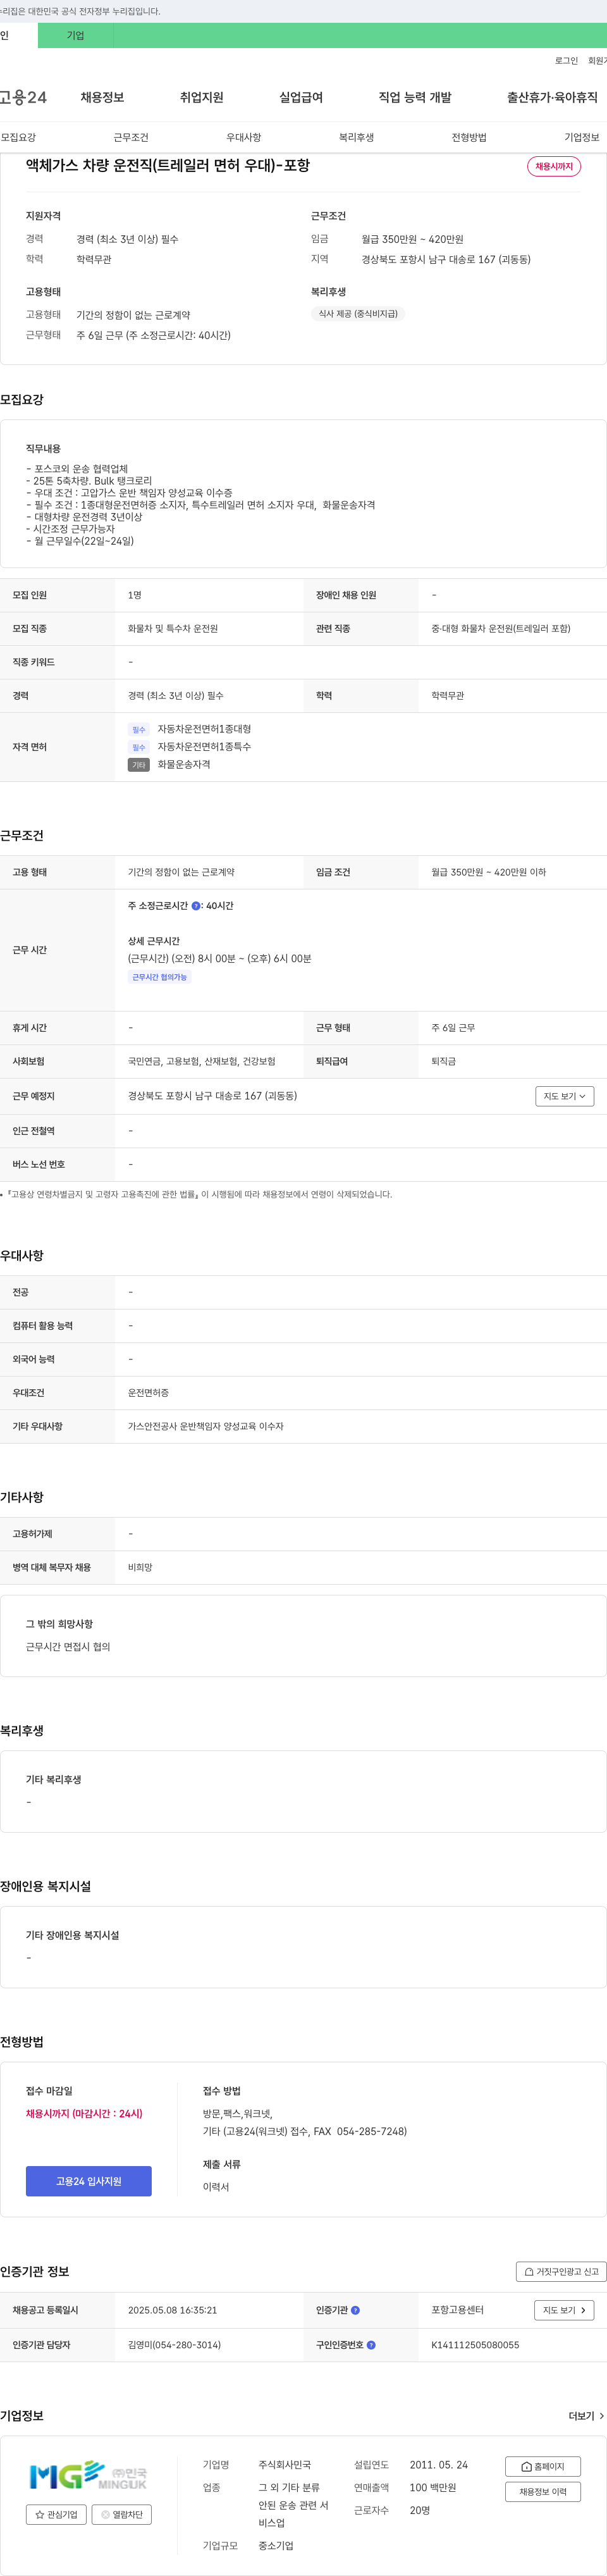This screenshot has height=2576, width=607.
Task: Jump to the 기업정보 section tab
Action: coord(582,137)
